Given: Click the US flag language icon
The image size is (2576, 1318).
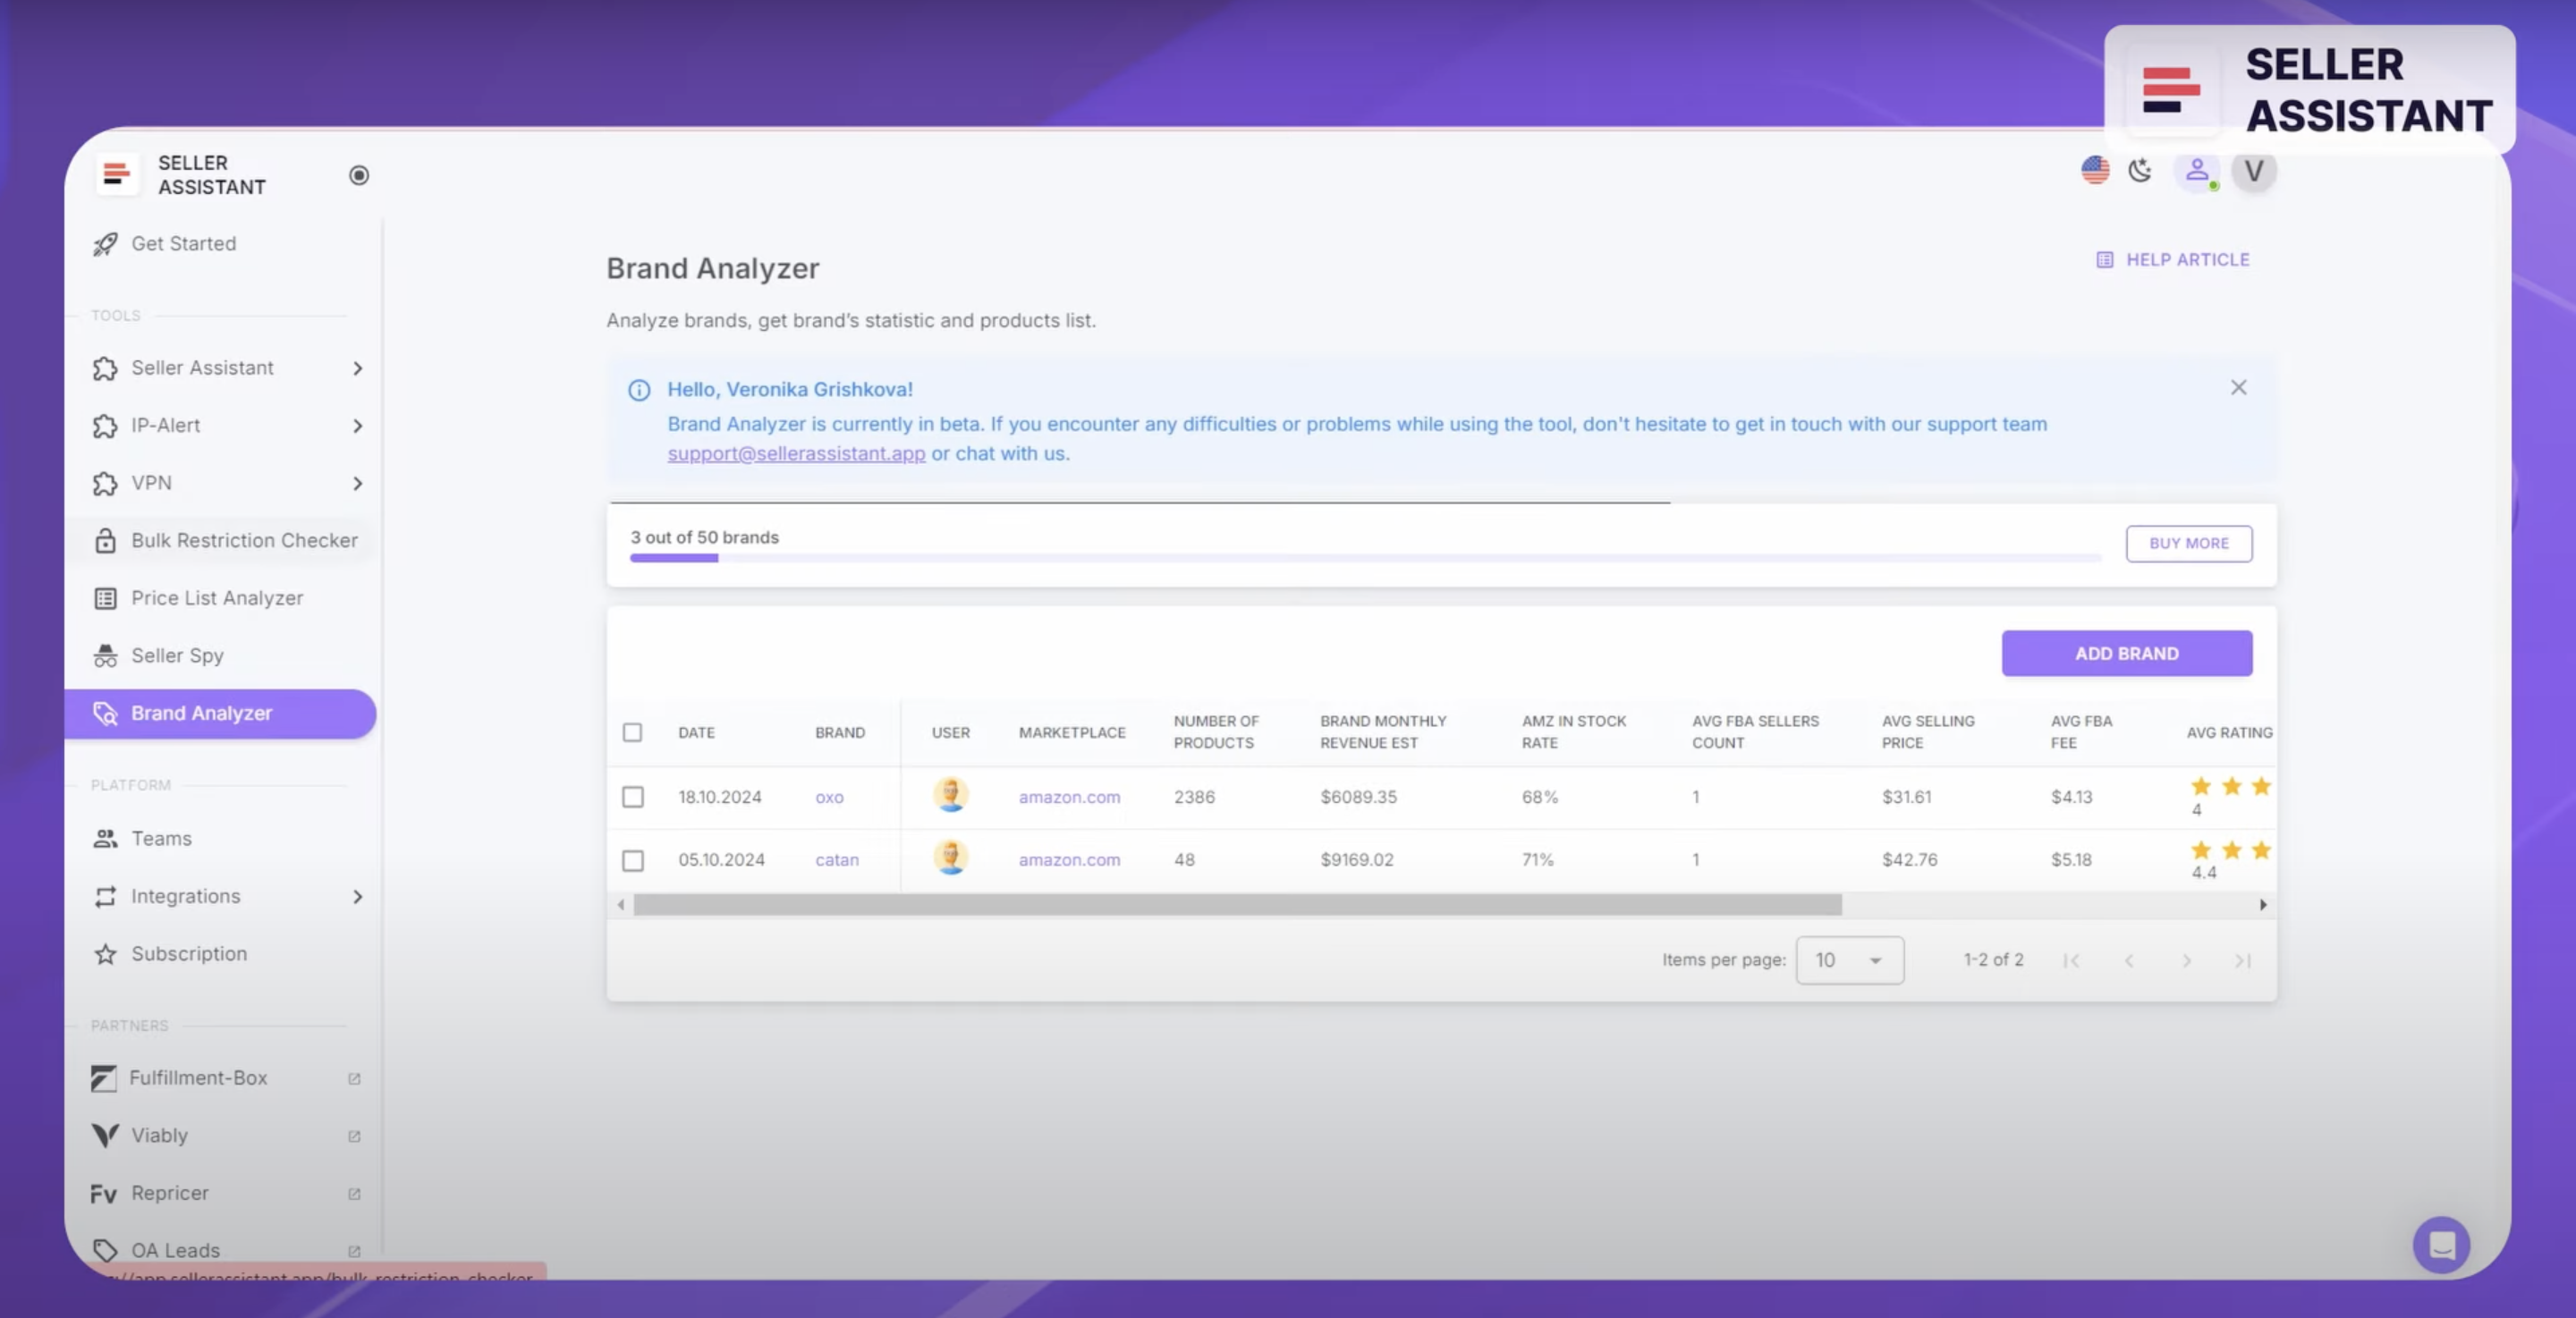Looking at the screenshot, I should (2094, 171).
